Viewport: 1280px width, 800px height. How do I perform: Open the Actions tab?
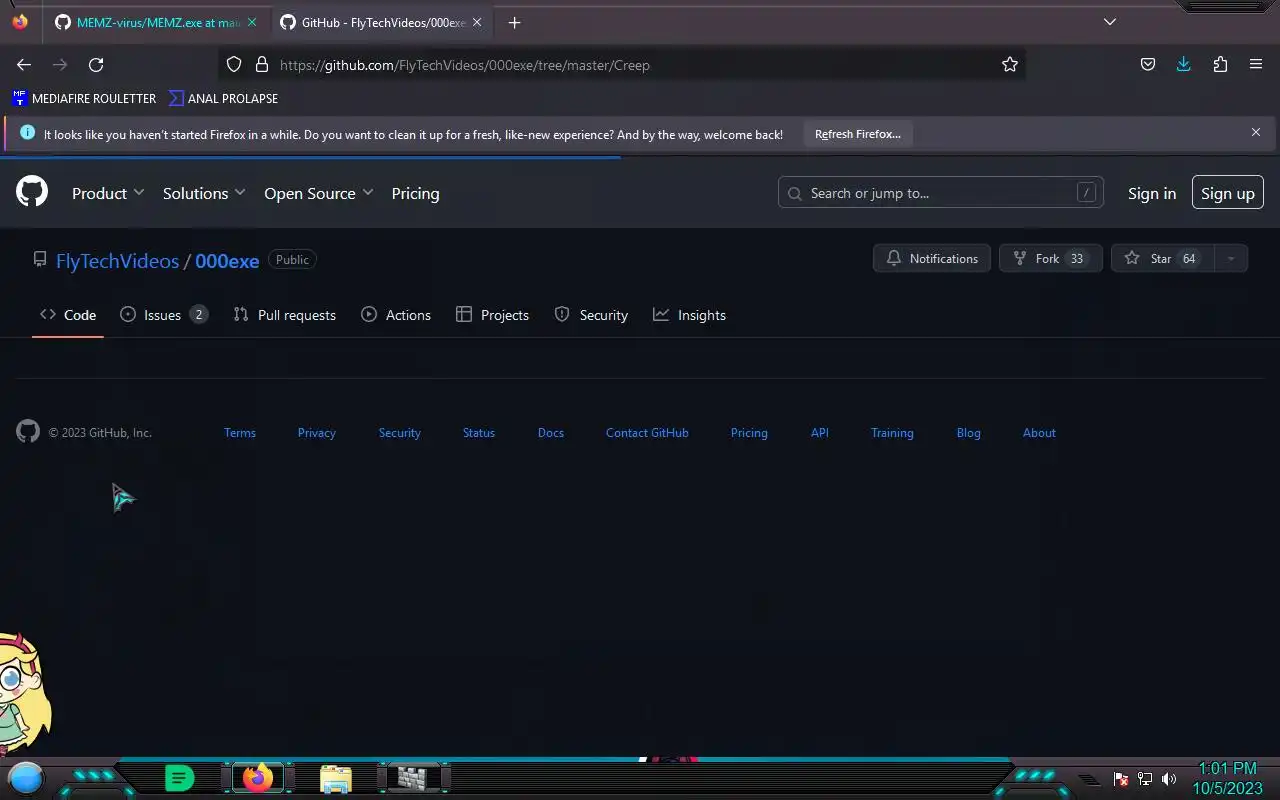coord(396,314)
